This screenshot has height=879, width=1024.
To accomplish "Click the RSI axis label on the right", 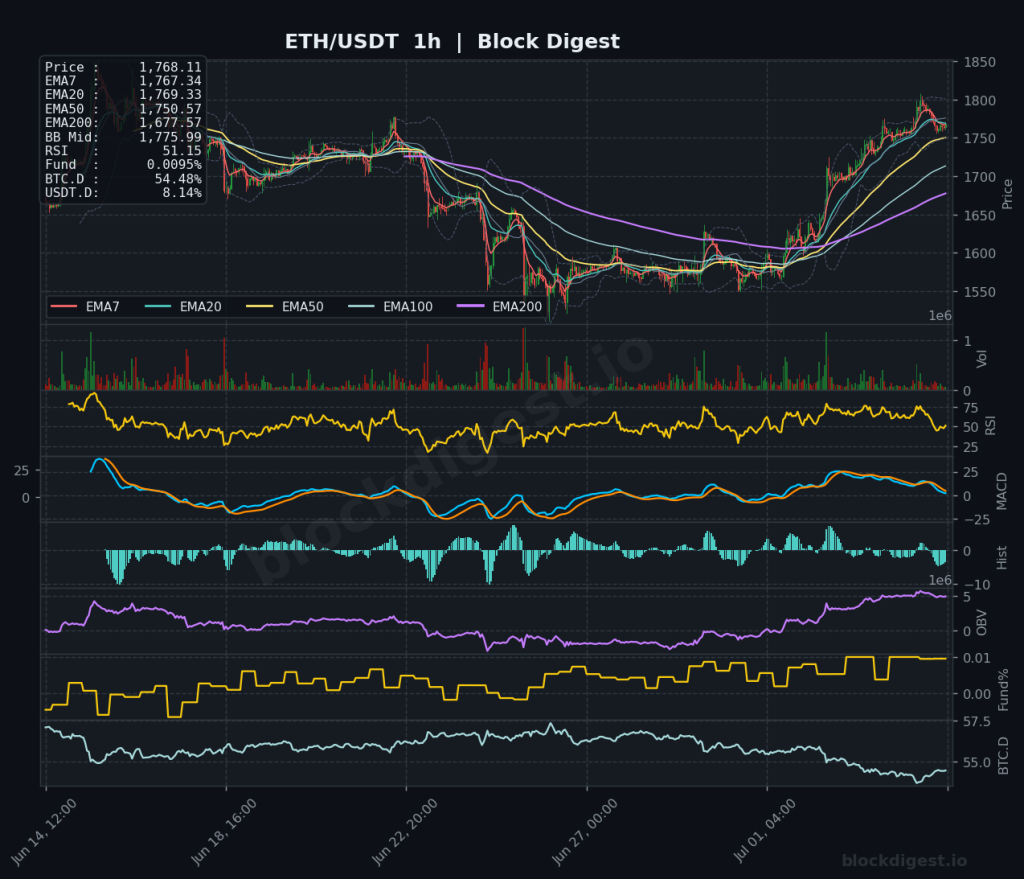I will coord(991,425).
